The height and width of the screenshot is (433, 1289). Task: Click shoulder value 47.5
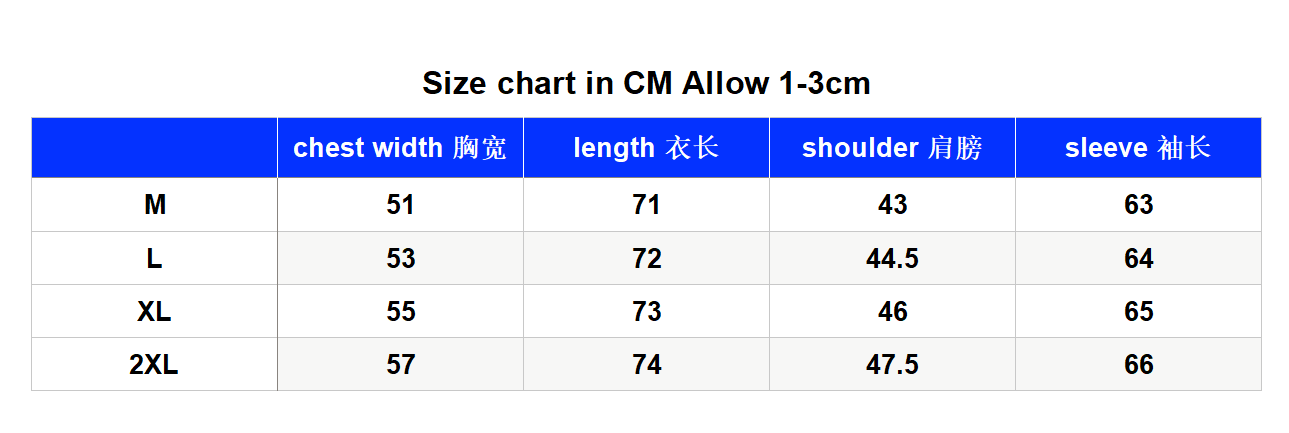point(892,364)
